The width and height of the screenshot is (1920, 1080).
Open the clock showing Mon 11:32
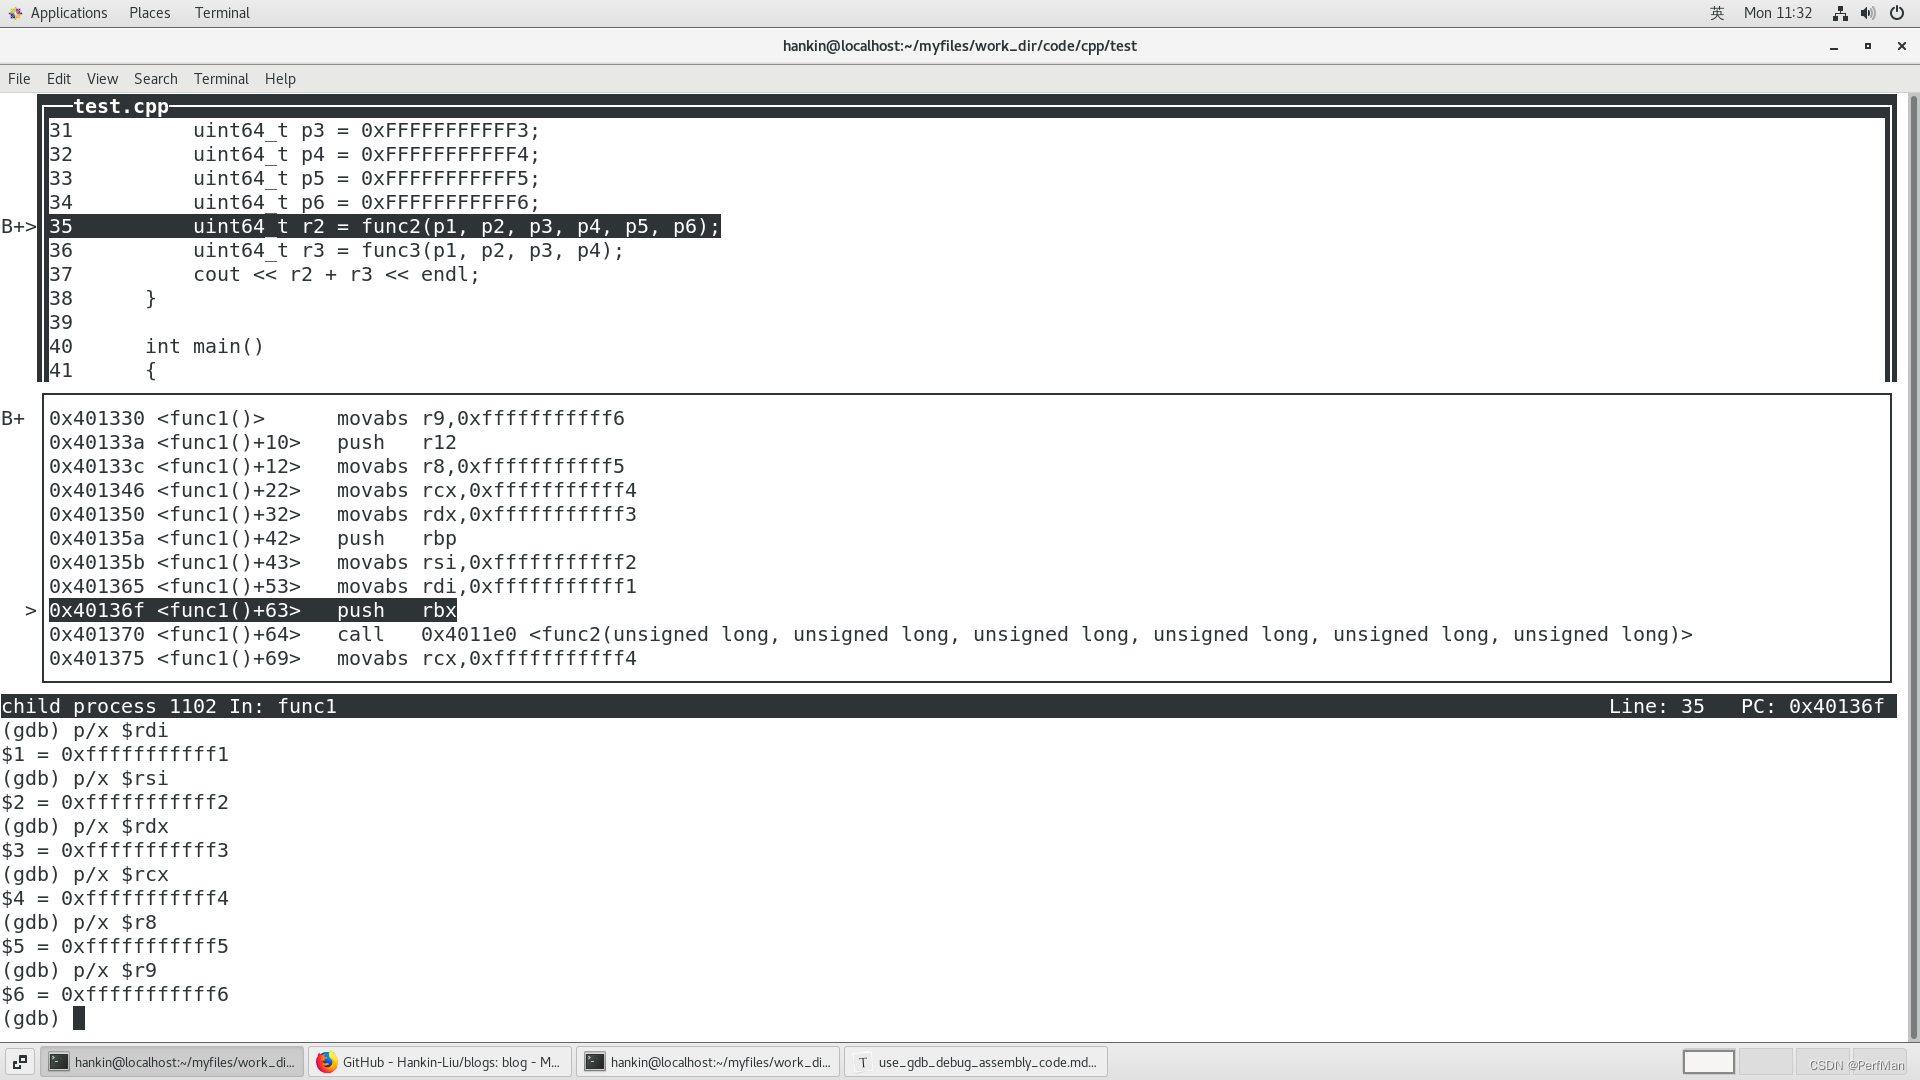click(1777, 13)
